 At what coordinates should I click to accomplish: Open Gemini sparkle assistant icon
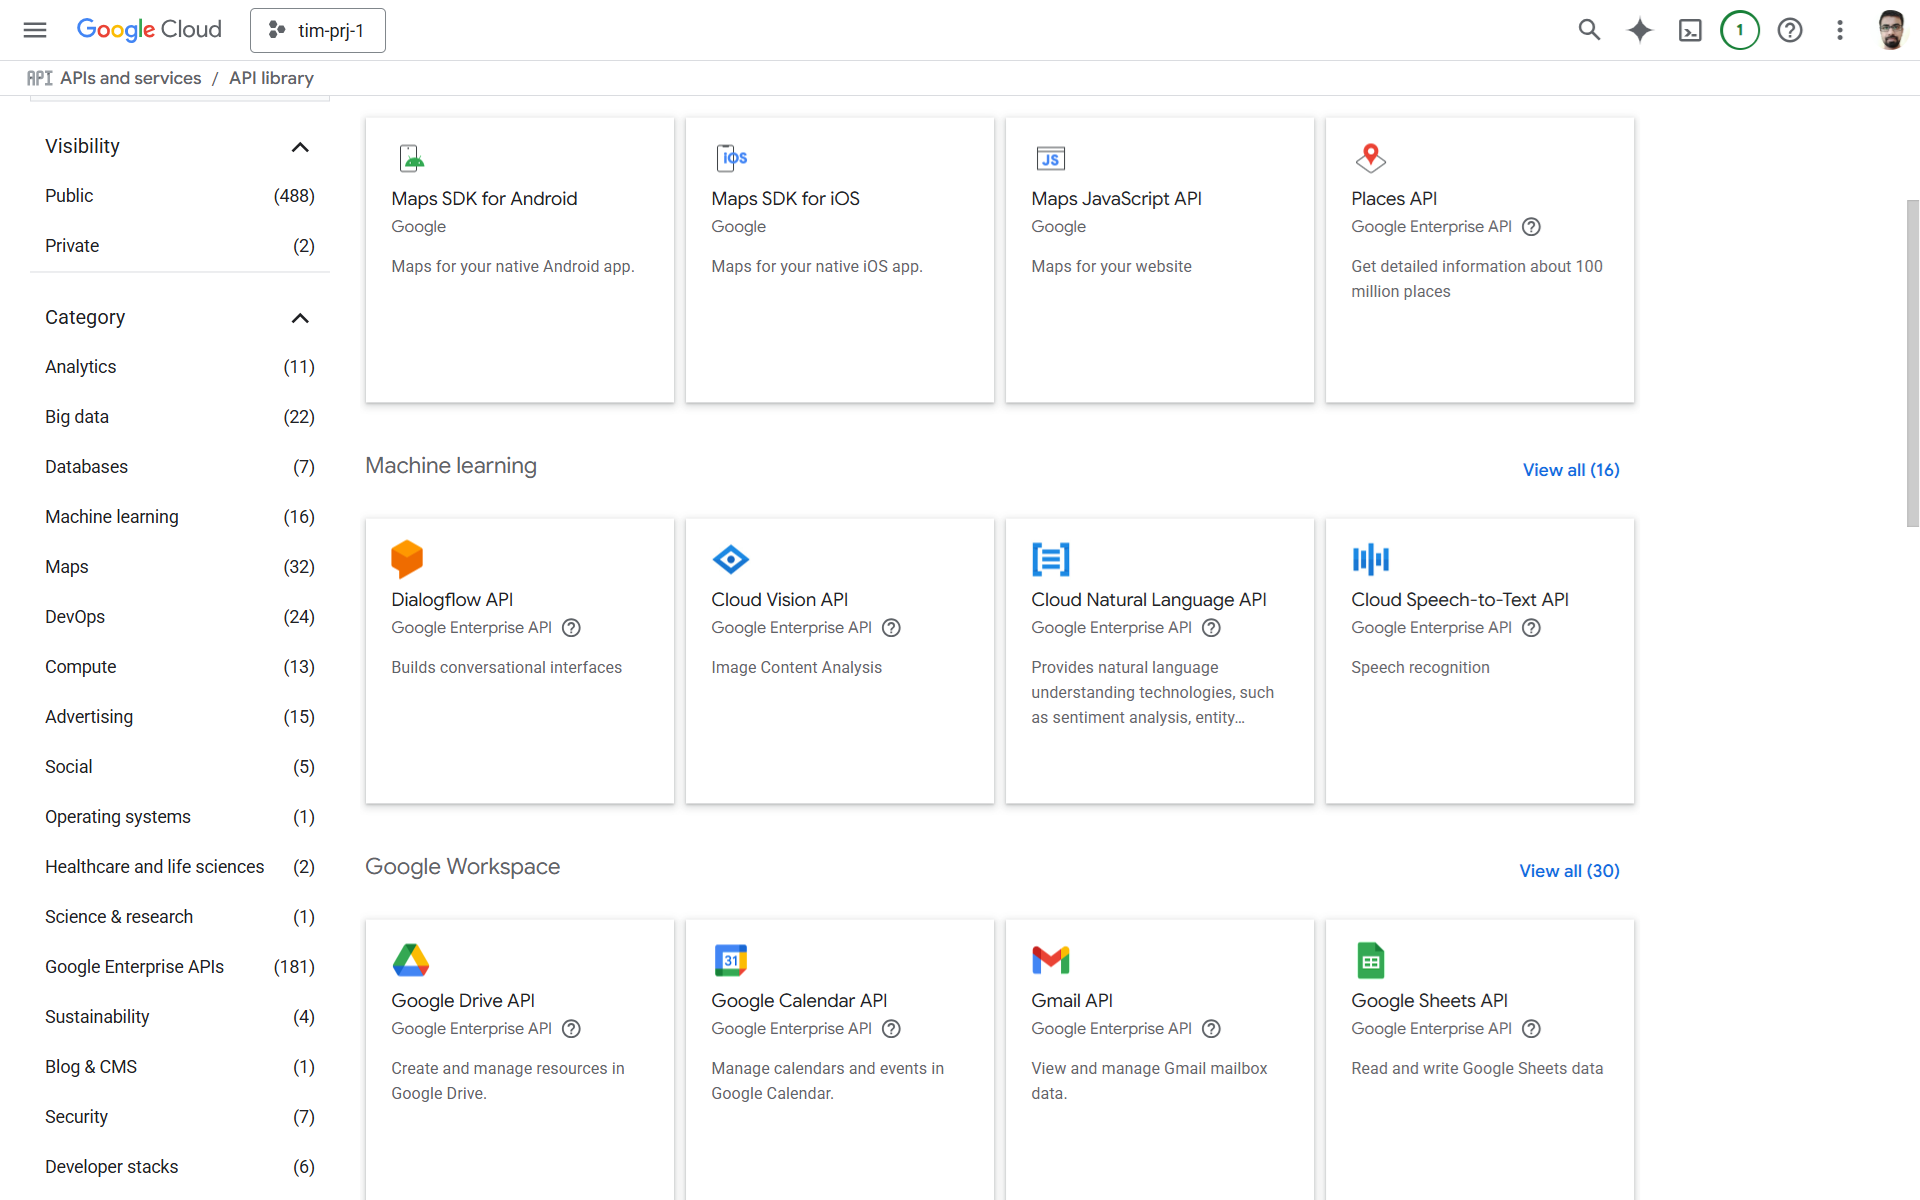1639,30
